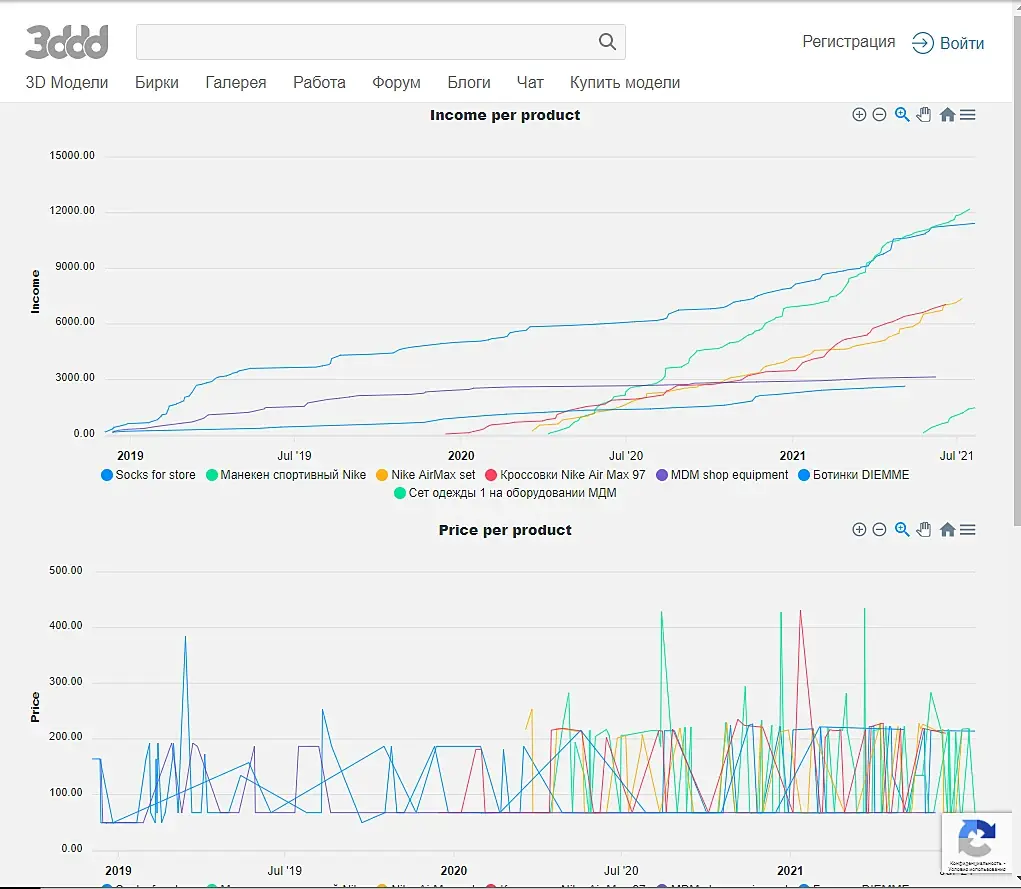Click Jul '19 label on Income chart

[294, 456]
